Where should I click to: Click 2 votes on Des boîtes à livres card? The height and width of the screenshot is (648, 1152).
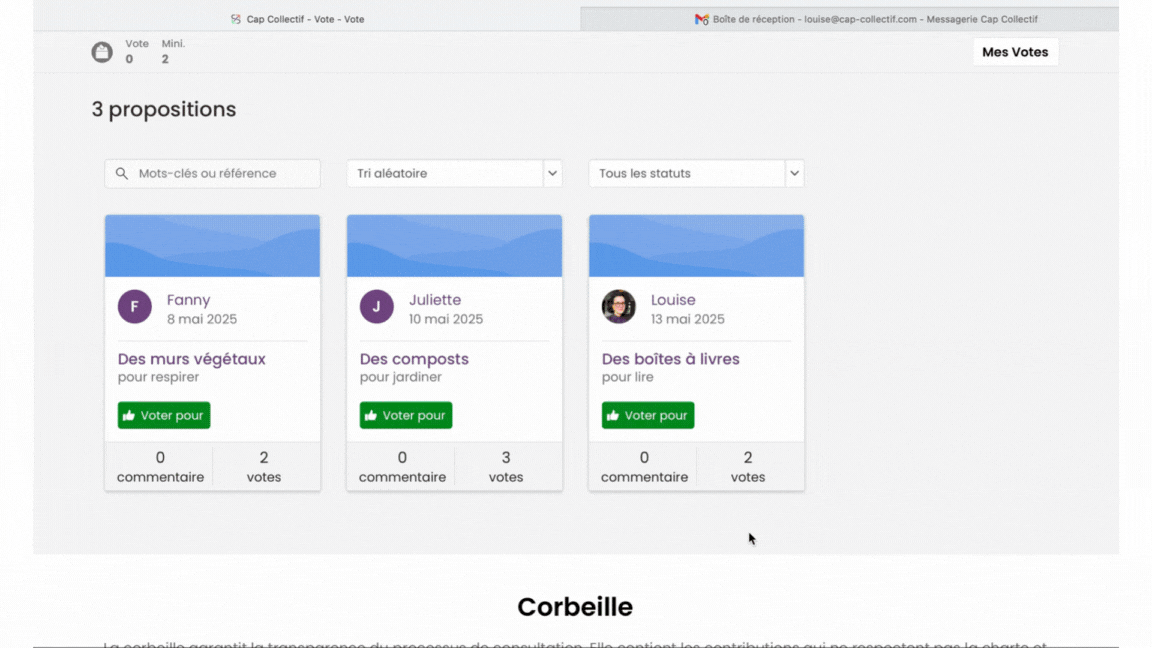748,467
